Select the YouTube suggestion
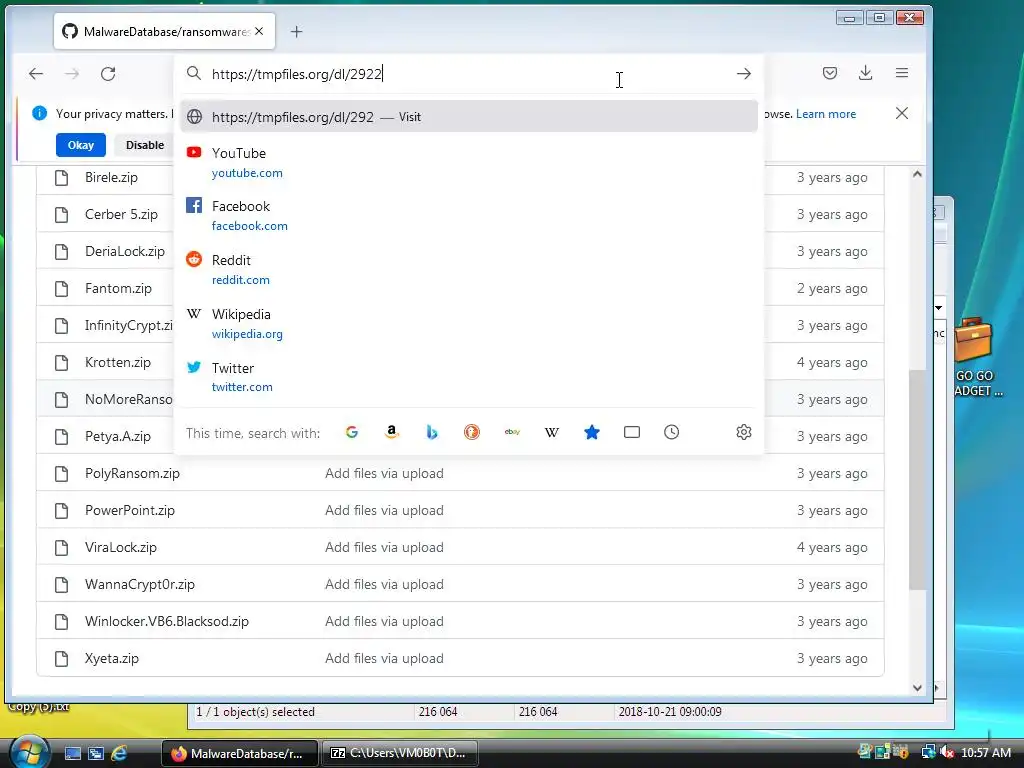 pos(469,163)
